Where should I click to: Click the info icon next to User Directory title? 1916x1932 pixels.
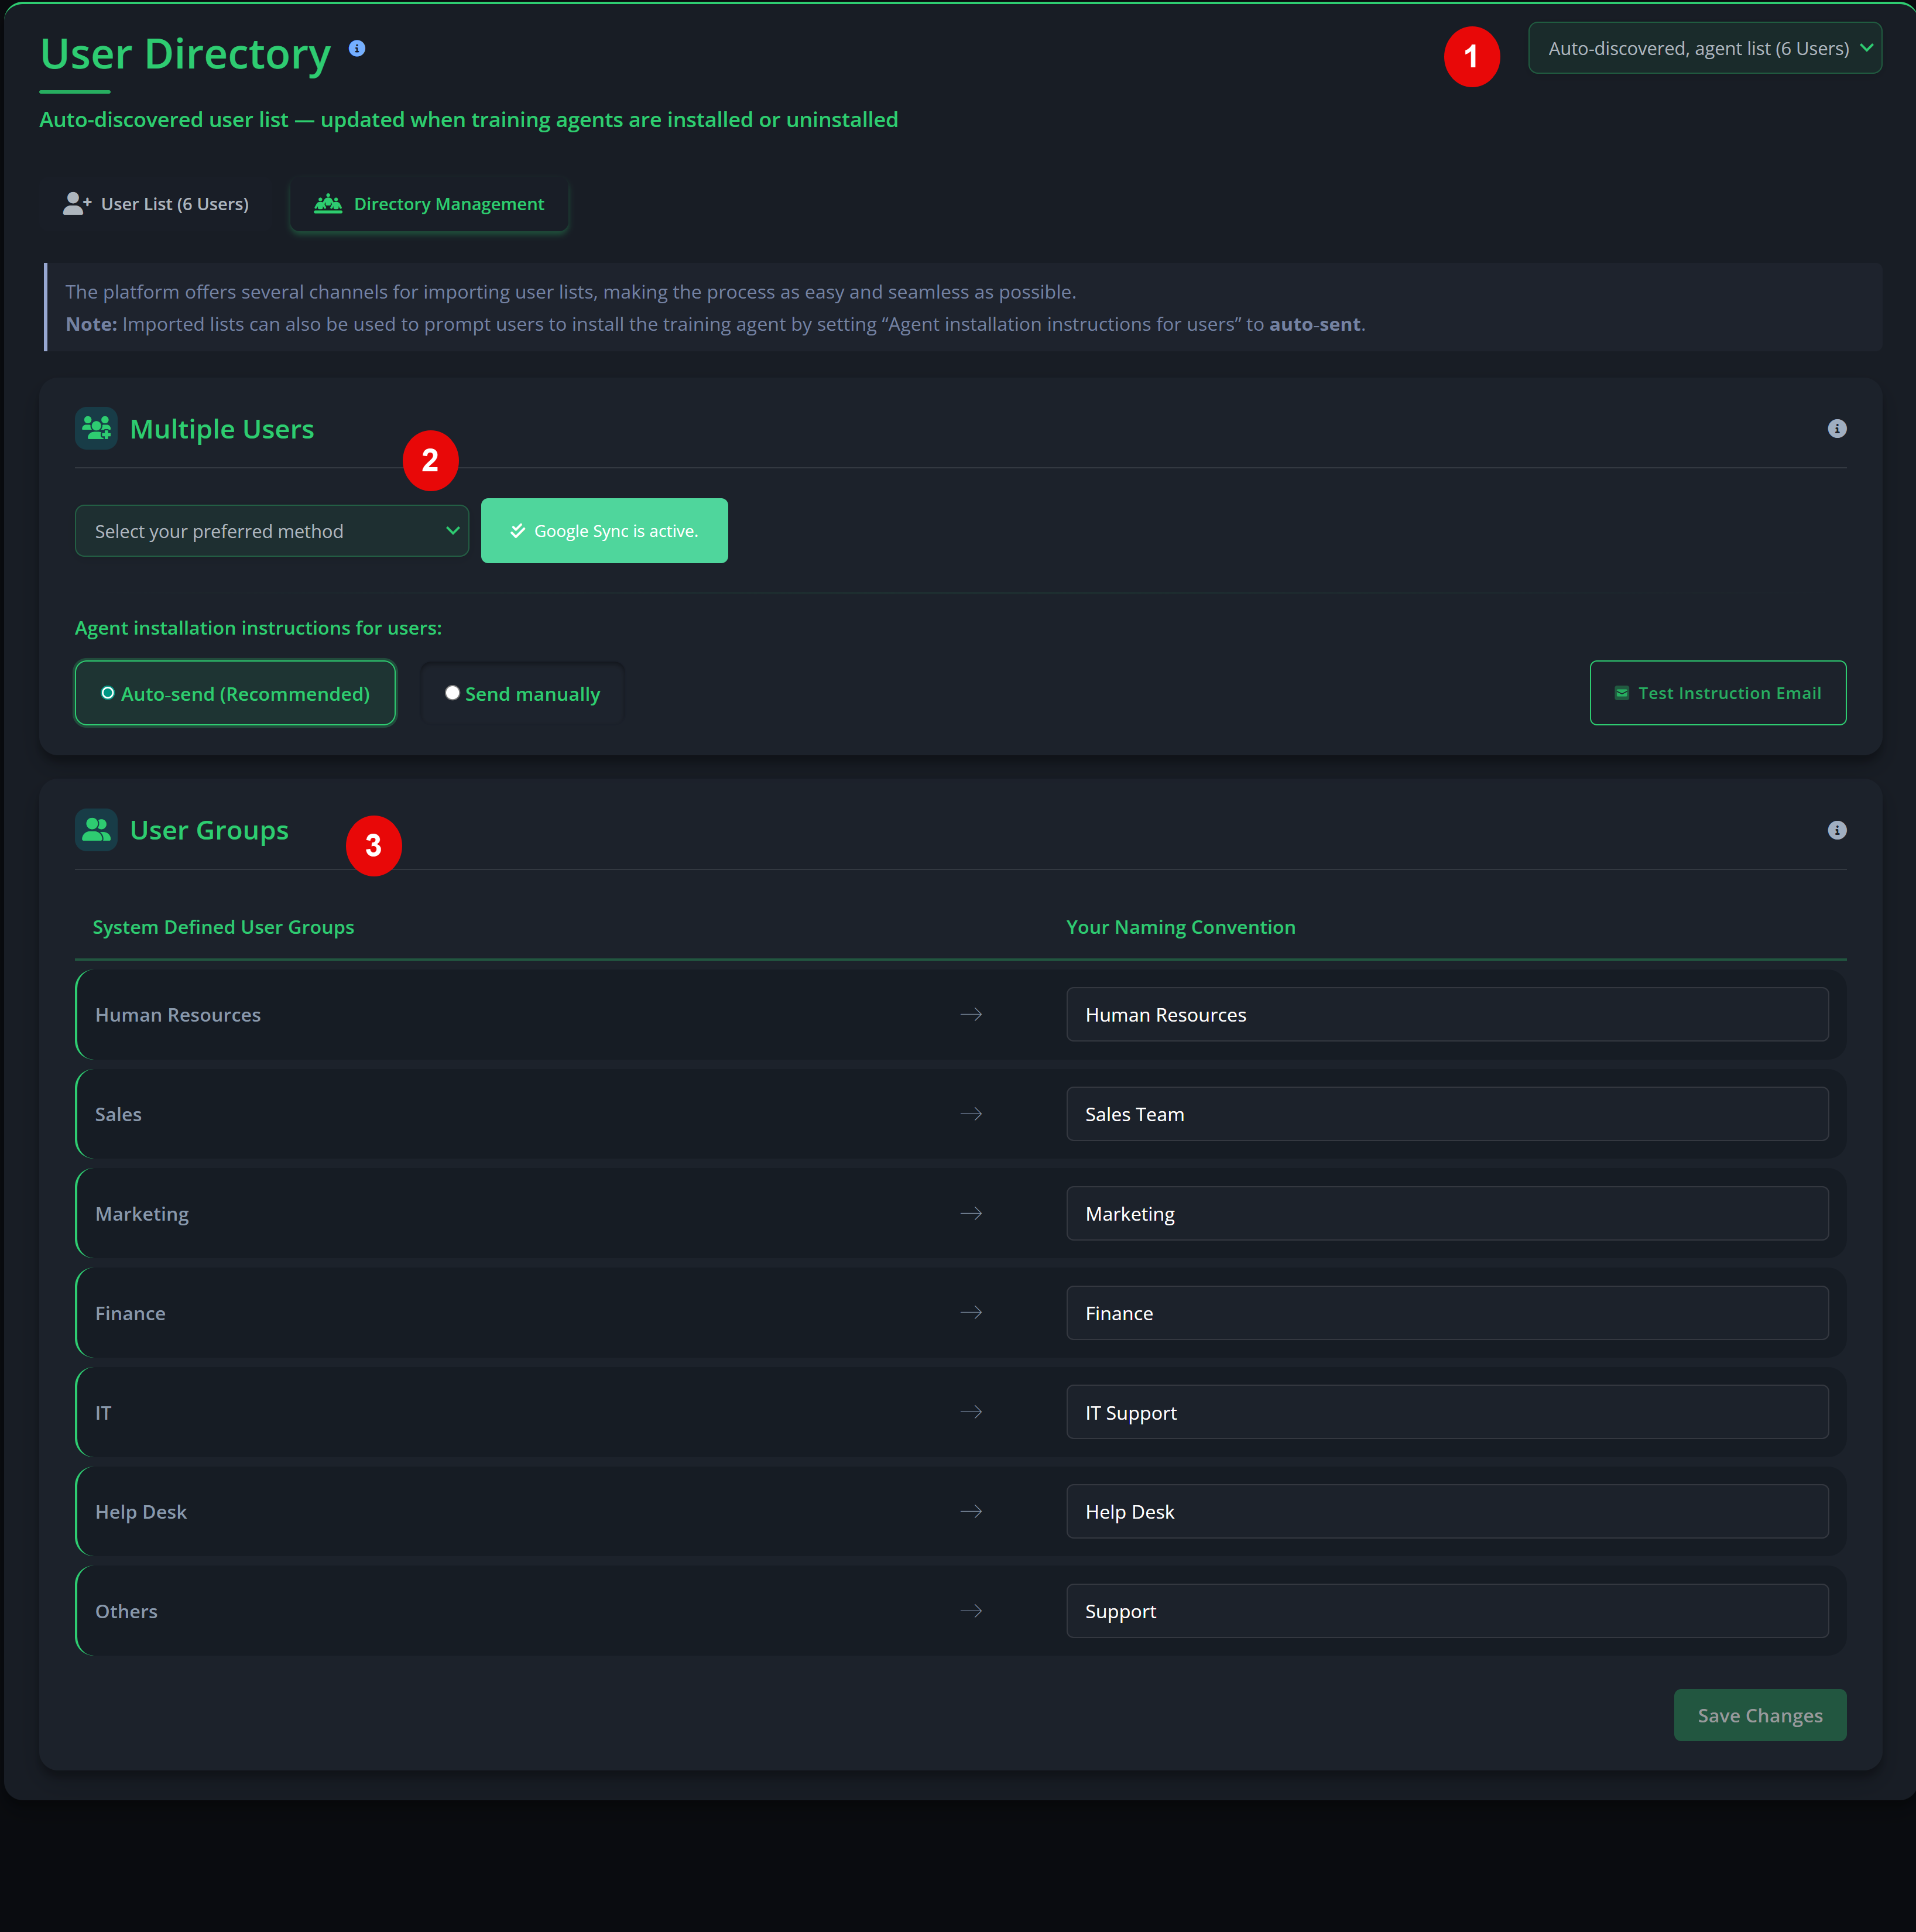point(357,47)
